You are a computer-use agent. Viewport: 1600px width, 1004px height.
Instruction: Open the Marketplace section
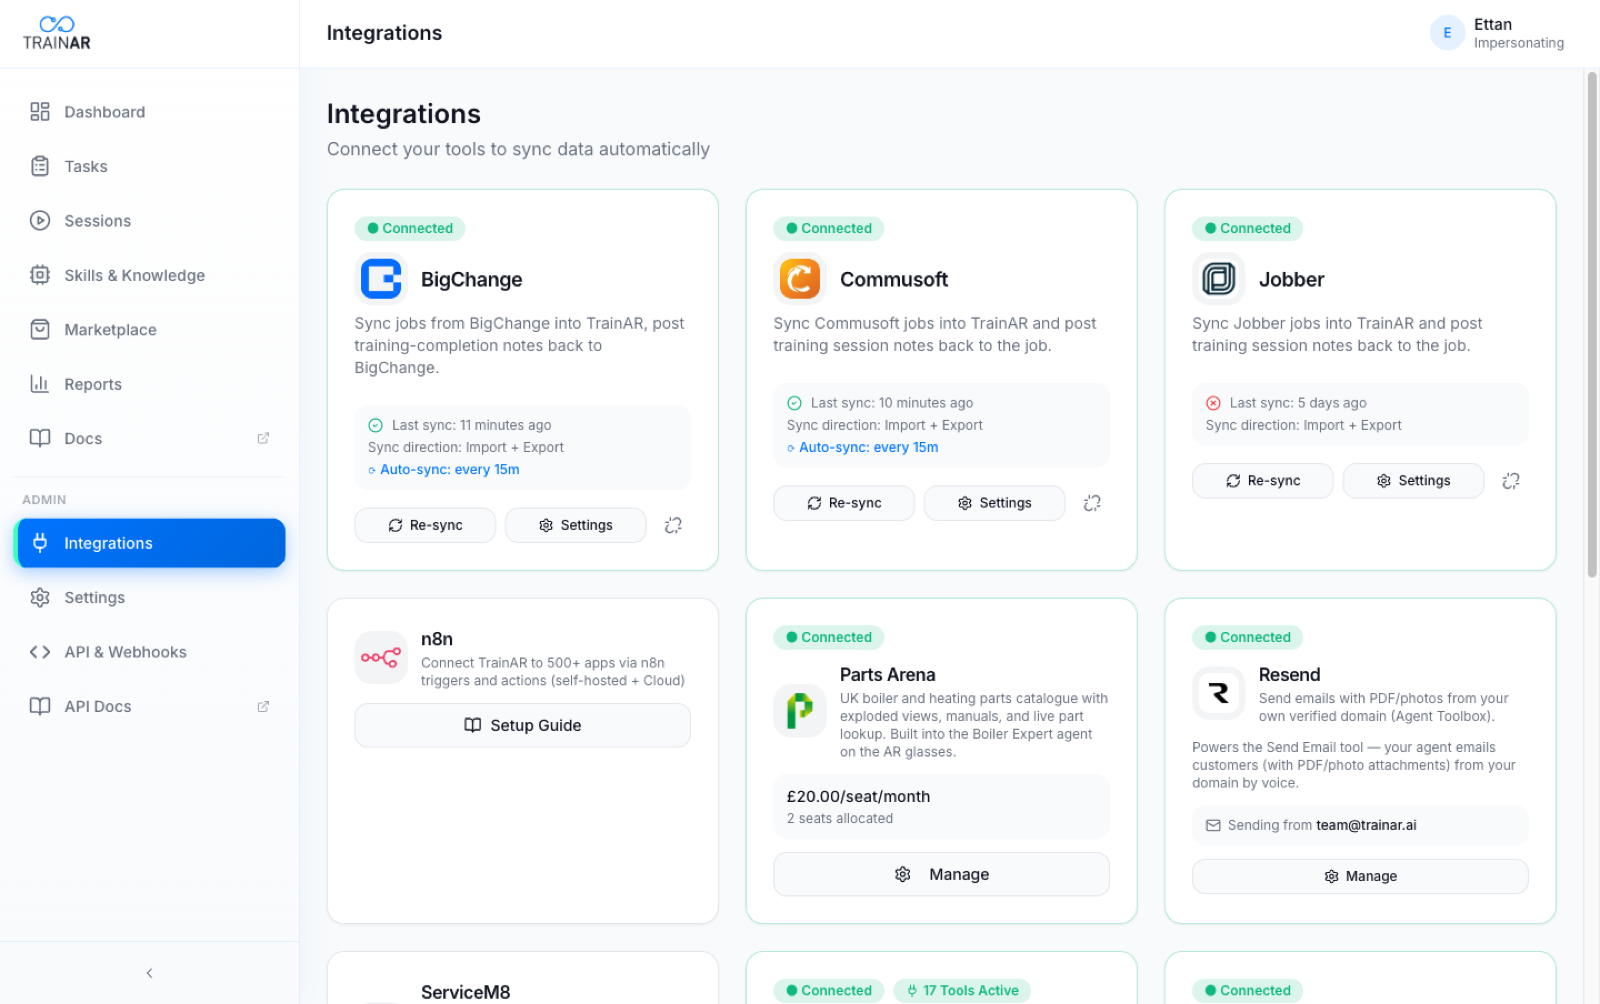(x=148, y=330)
